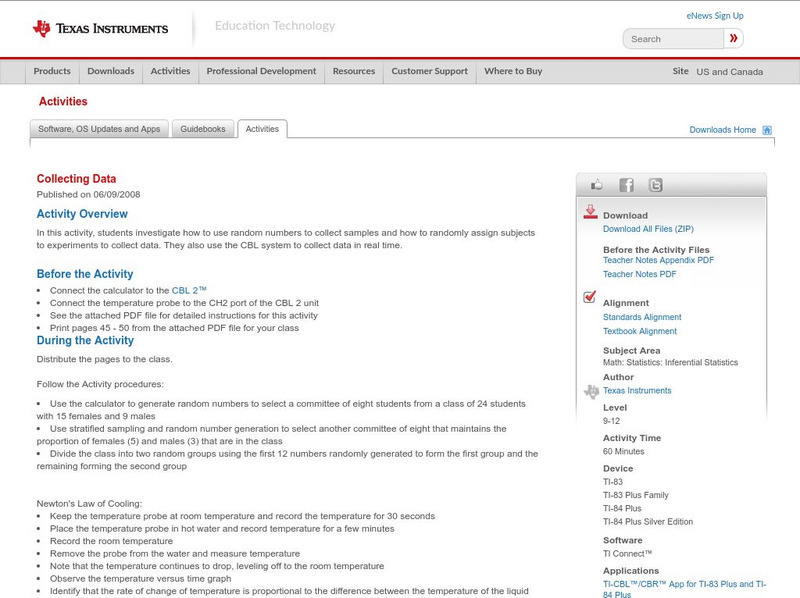The height and width of the screenshot is (598, 800).
Task: Open Teacher Notes Appendix PDF
Action: click(658, 260)
